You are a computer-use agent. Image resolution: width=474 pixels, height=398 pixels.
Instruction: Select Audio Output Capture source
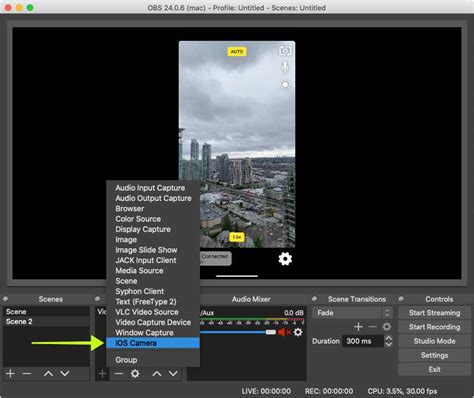(x=153, y=198)
